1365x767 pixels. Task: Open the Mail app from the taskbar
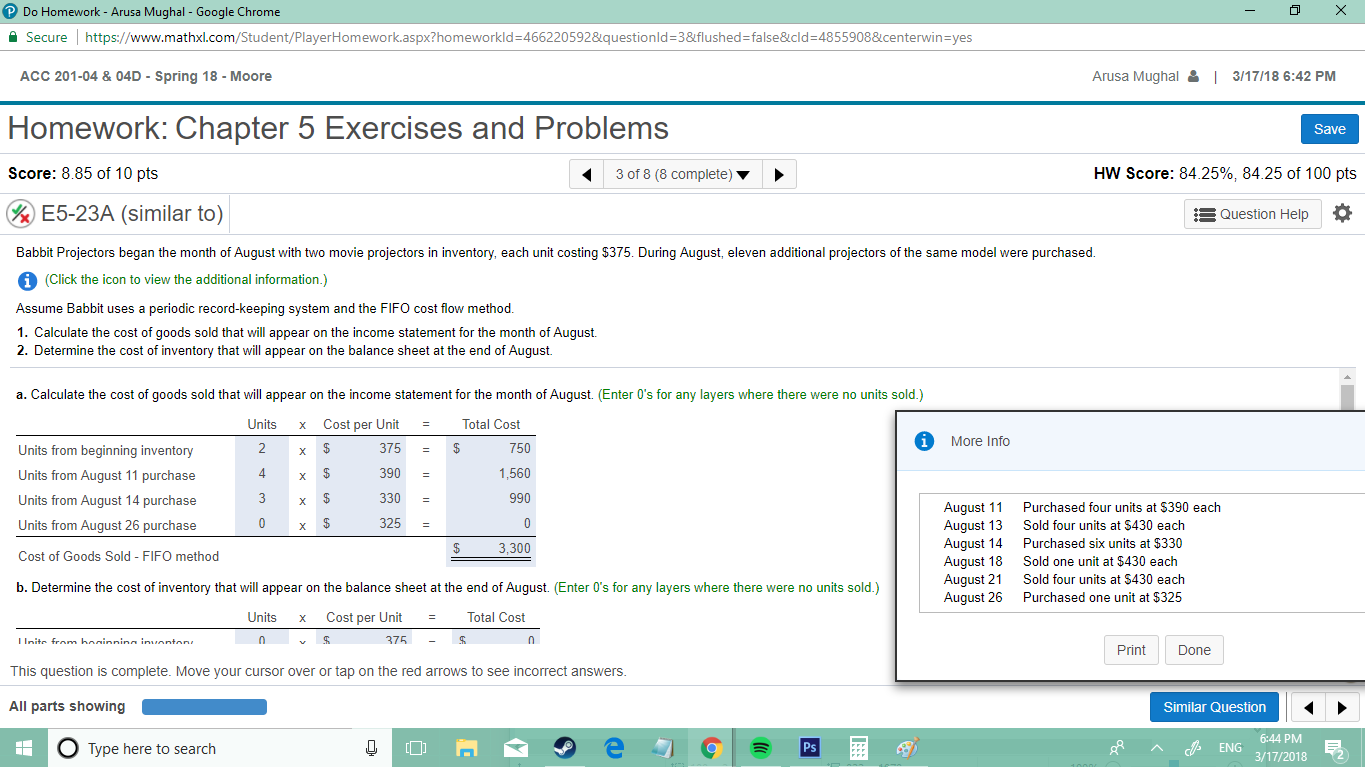515,748
